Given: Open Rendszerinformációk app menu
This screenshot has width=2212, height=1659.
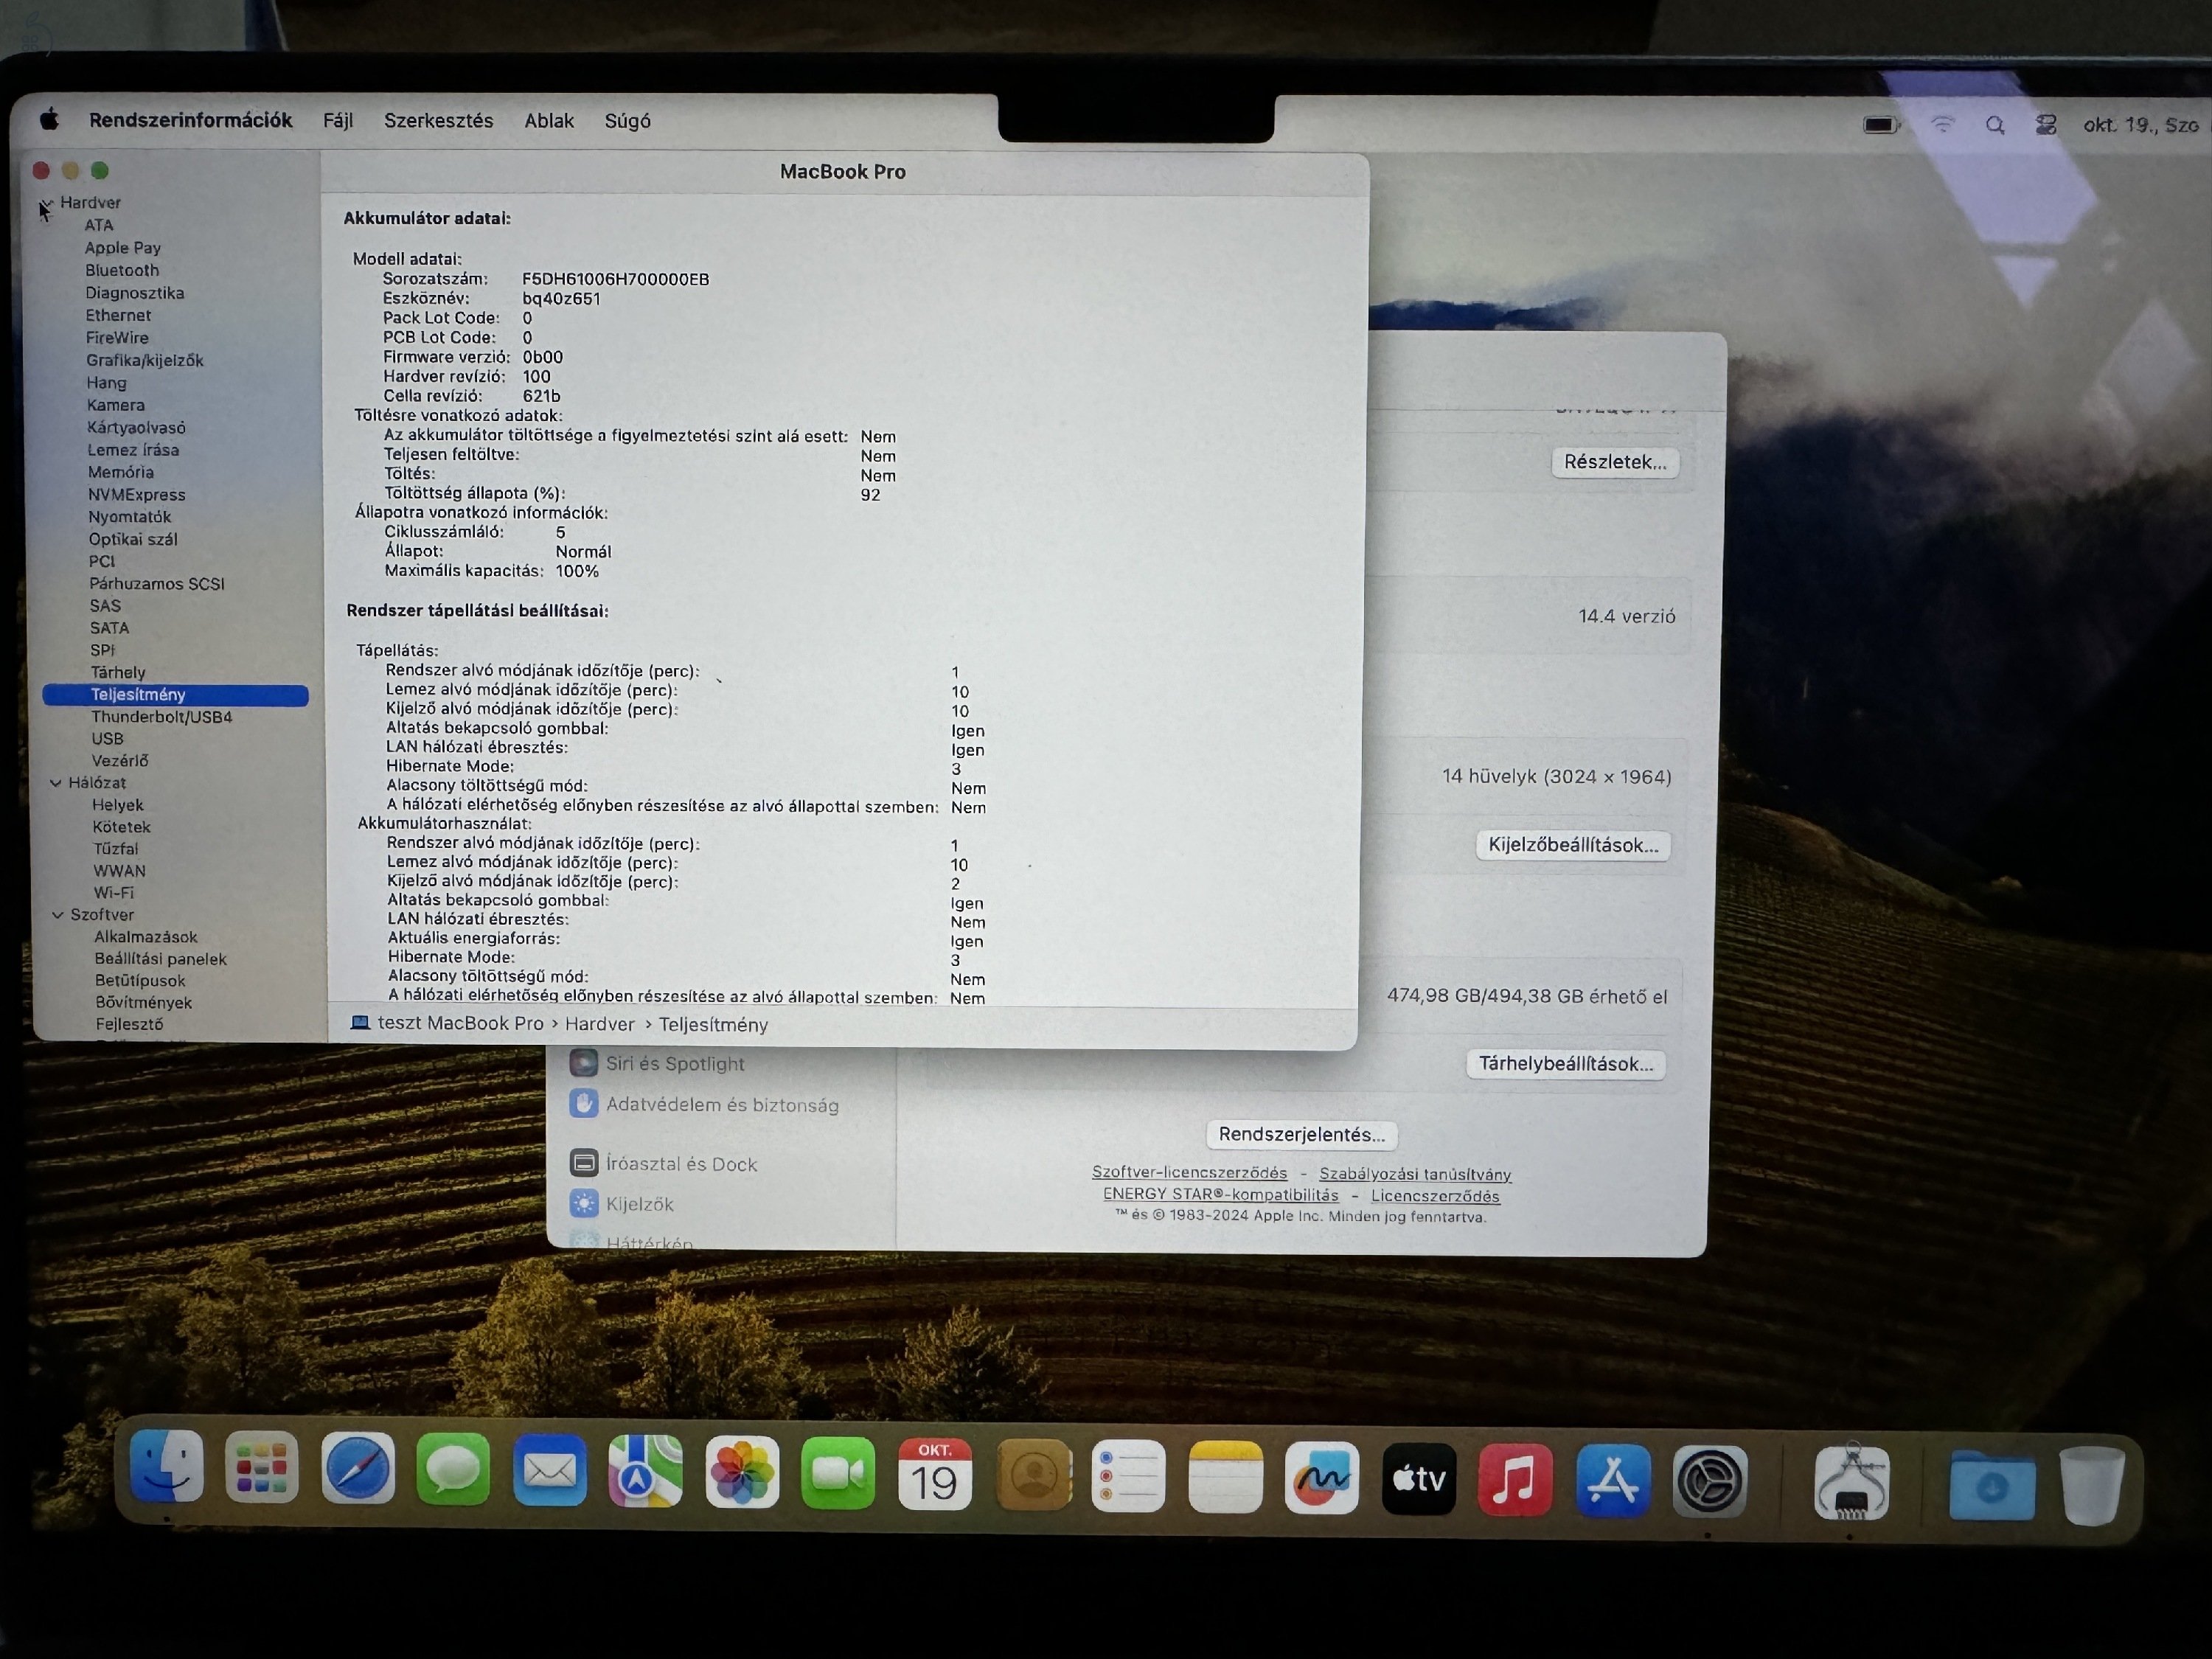Looking at the screenshot, I should pos(191,120).
